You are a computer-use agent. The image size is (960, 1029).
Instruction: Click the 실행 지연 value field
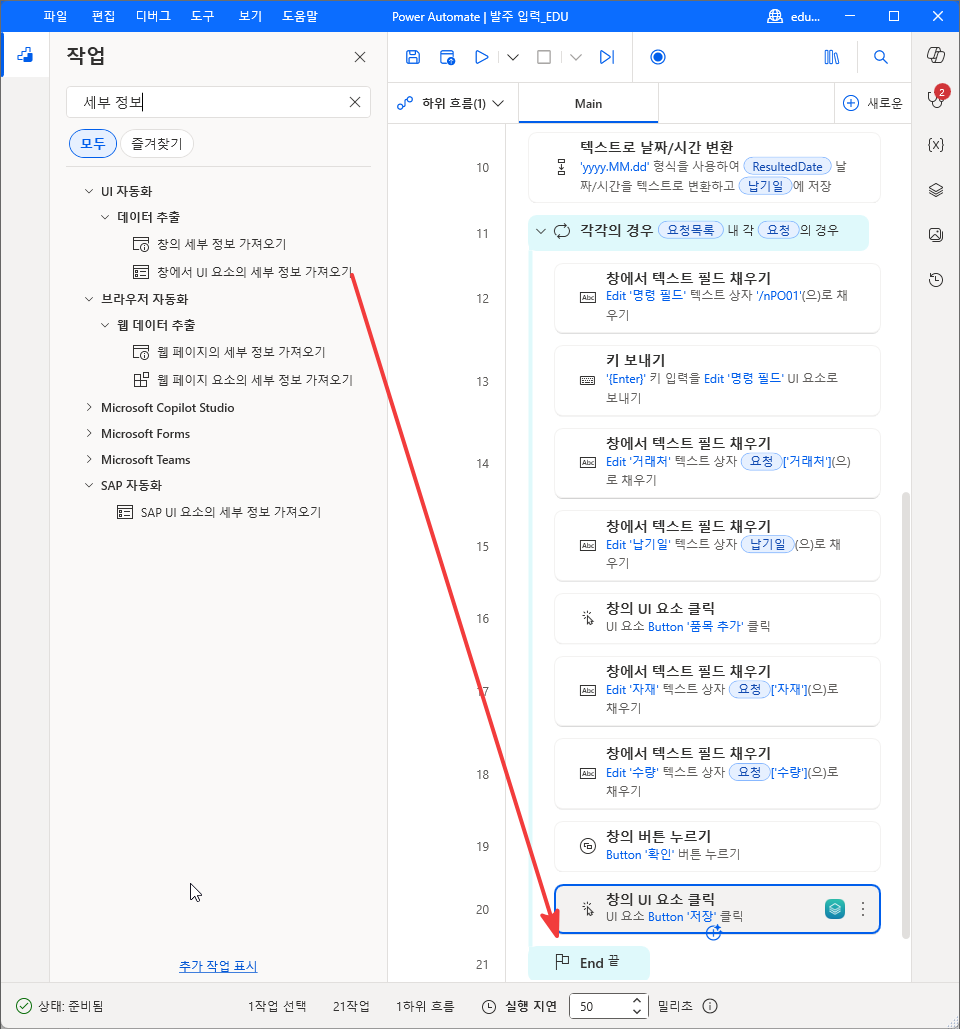click(600, 1006)
